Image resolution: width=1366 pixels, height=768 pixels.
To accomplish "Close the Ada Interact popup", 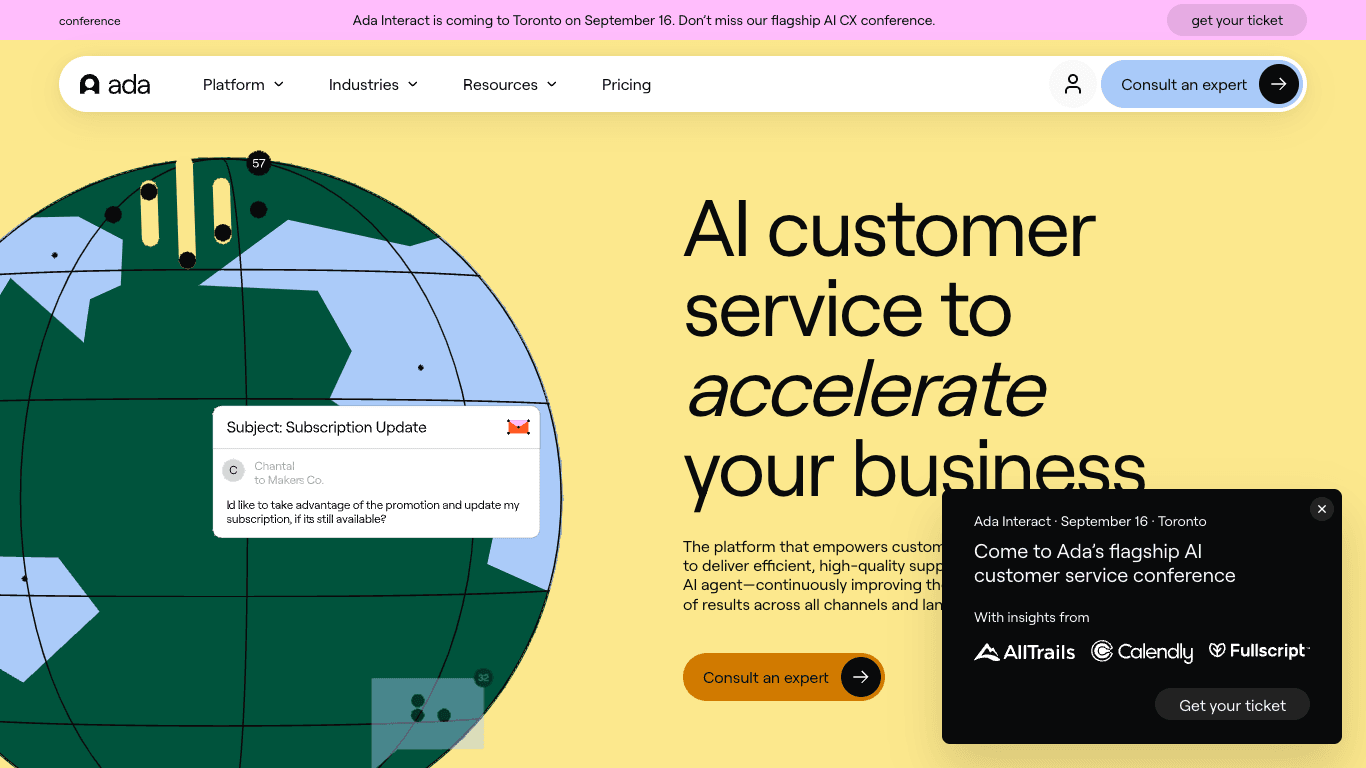I will (1322, 509).
